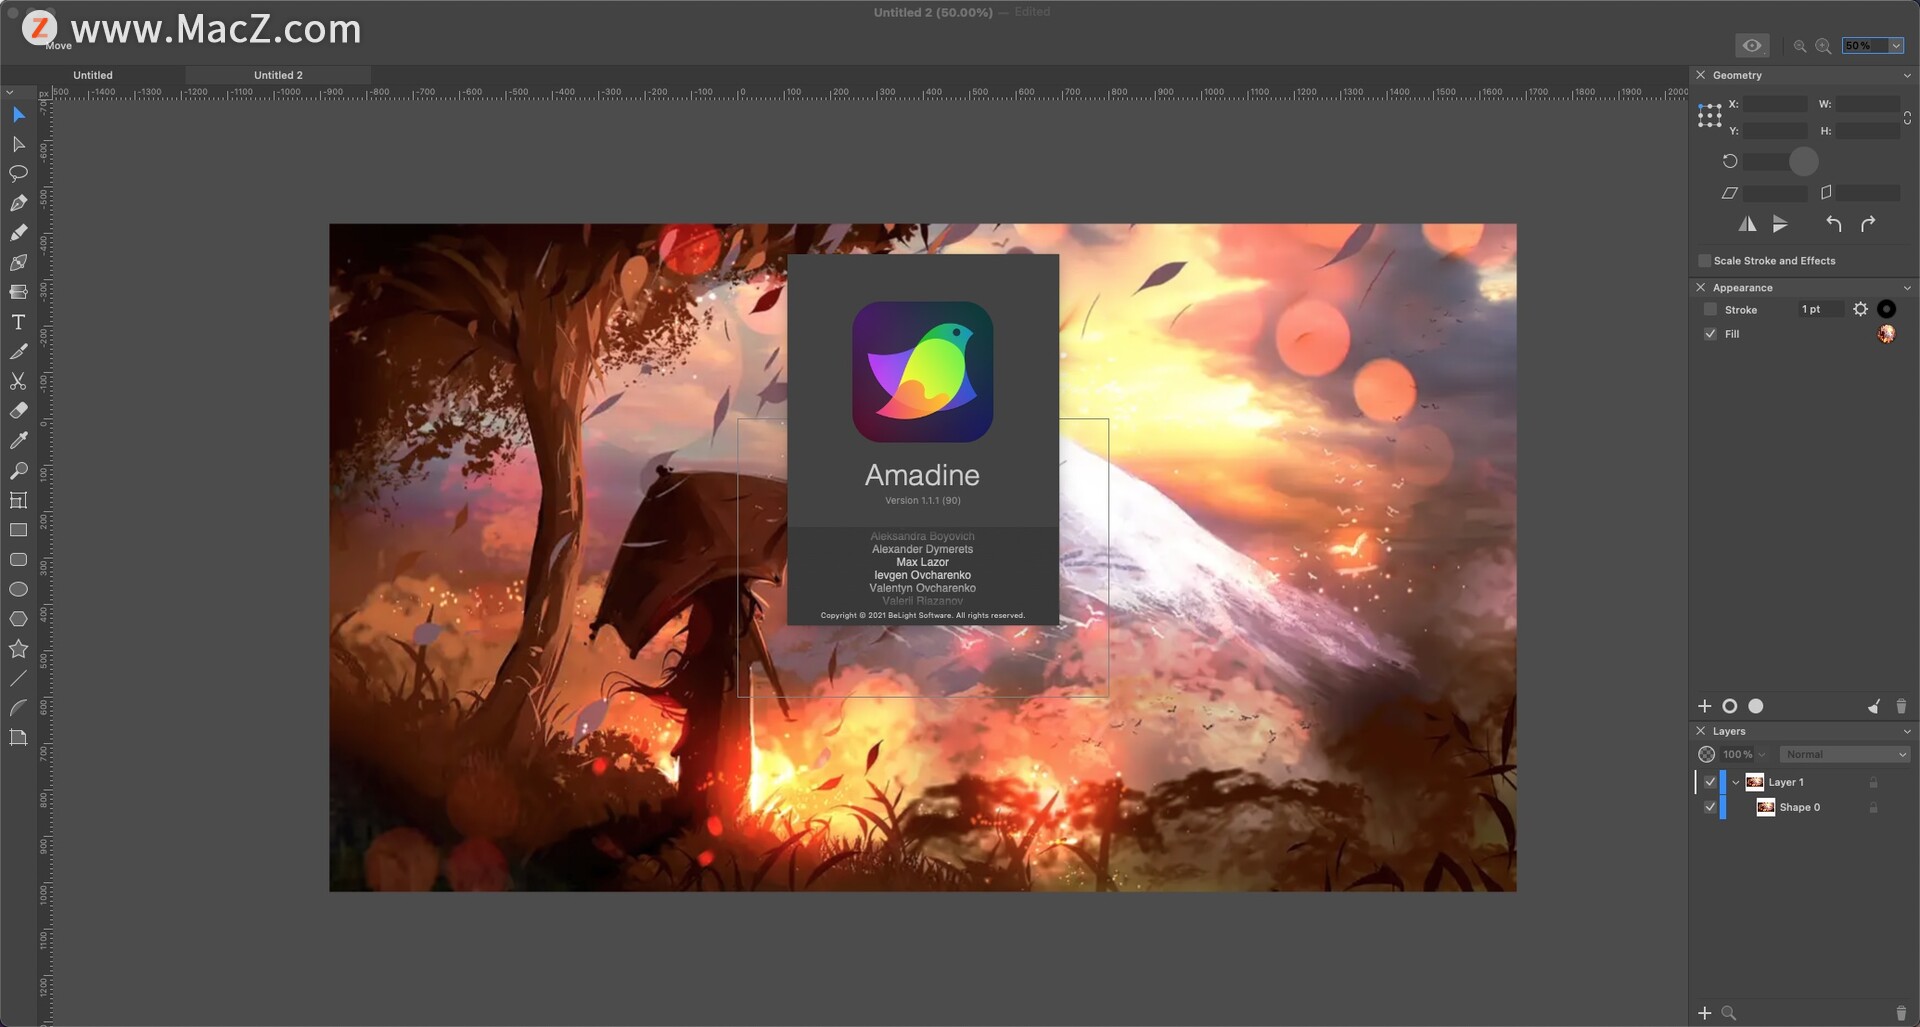Click the reference point grid in Geometry

[1709, 116]
